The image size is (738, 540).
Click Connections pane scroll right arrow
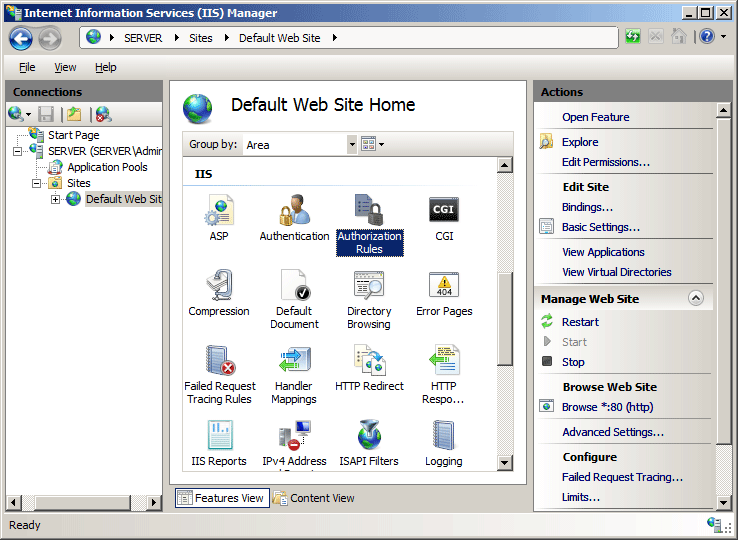pyautogui.click(x=153, y=502)
